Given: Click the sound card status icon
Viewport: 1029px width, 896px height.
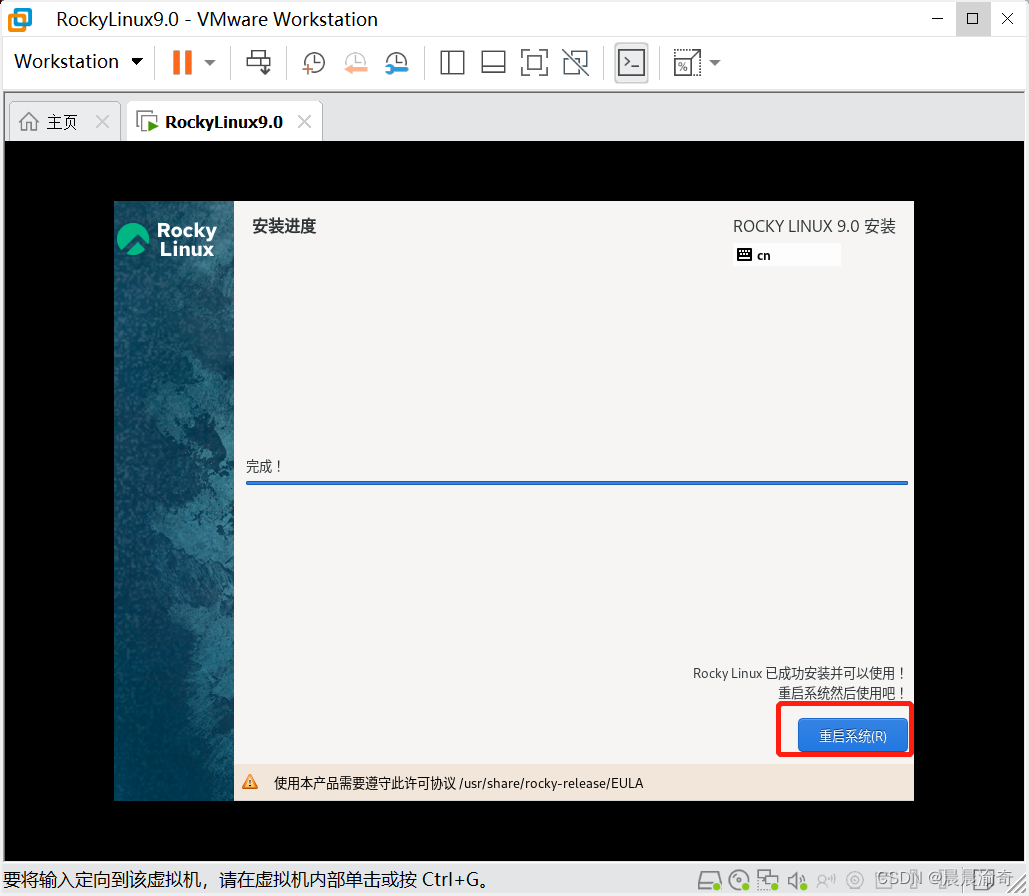Looking at the screenshot, I should pyautogui.click(x=797, y=880).
